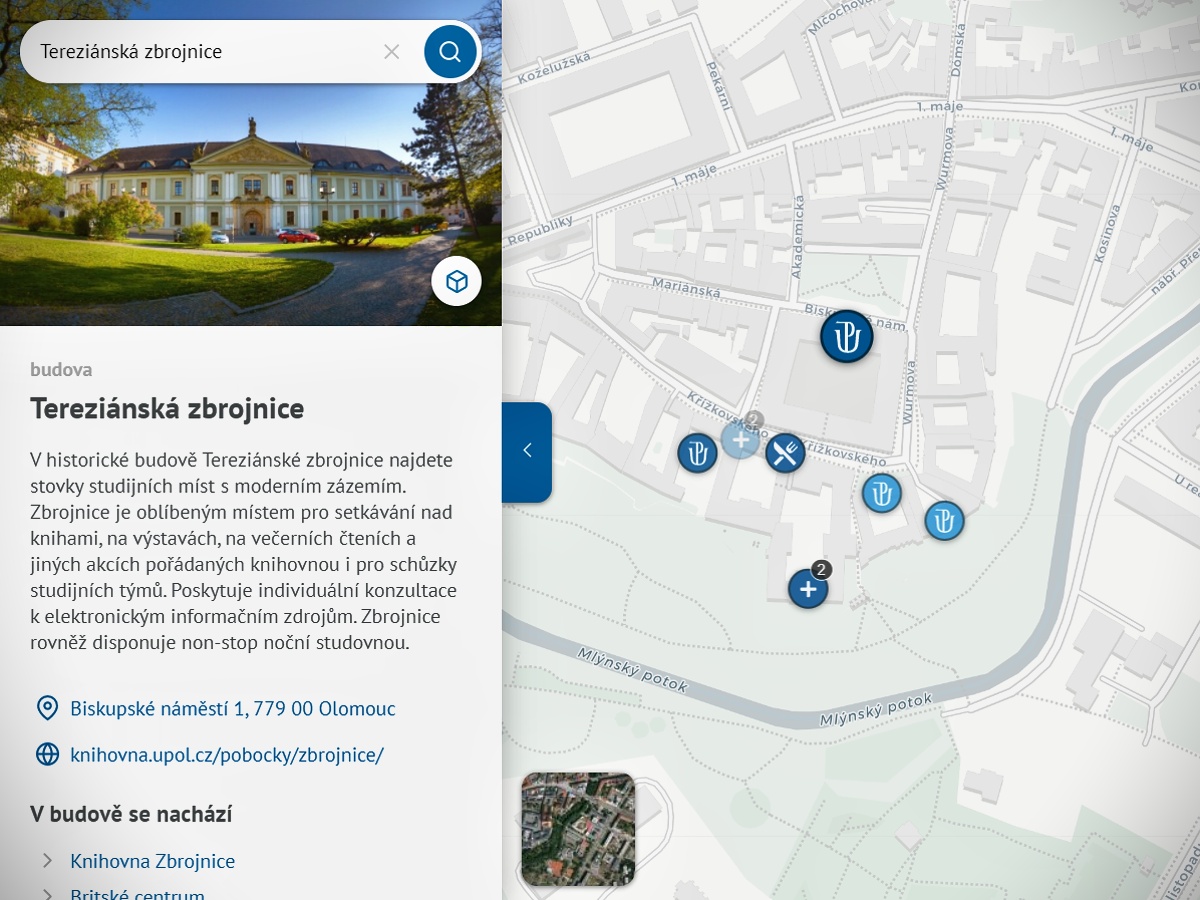Collapse the sidebar panel with the chevron
Screen dimensions: 1200x900
pos(527,451)
